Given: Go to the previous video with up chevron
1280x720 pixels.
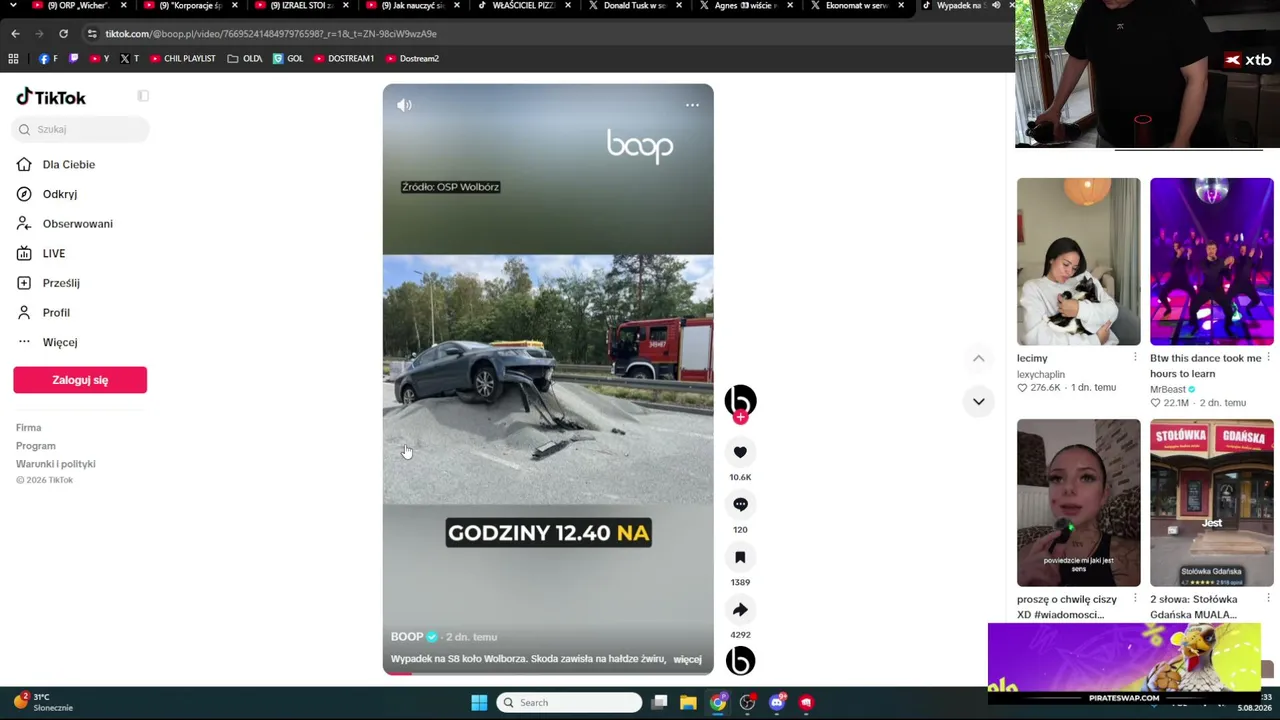Looking at the screenshot, I should (979, 358).
